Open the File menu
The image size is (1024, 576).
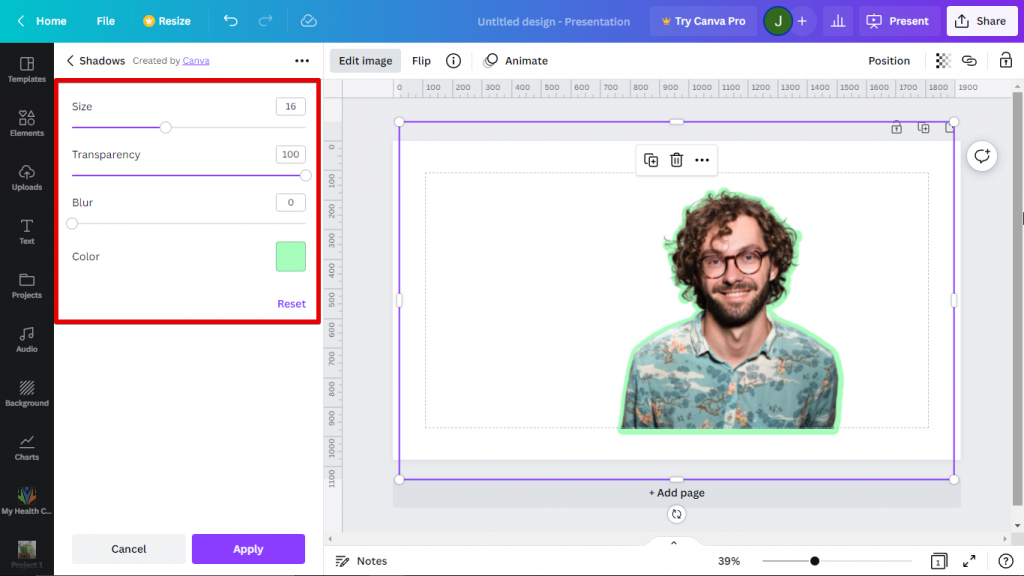(105, 20)
